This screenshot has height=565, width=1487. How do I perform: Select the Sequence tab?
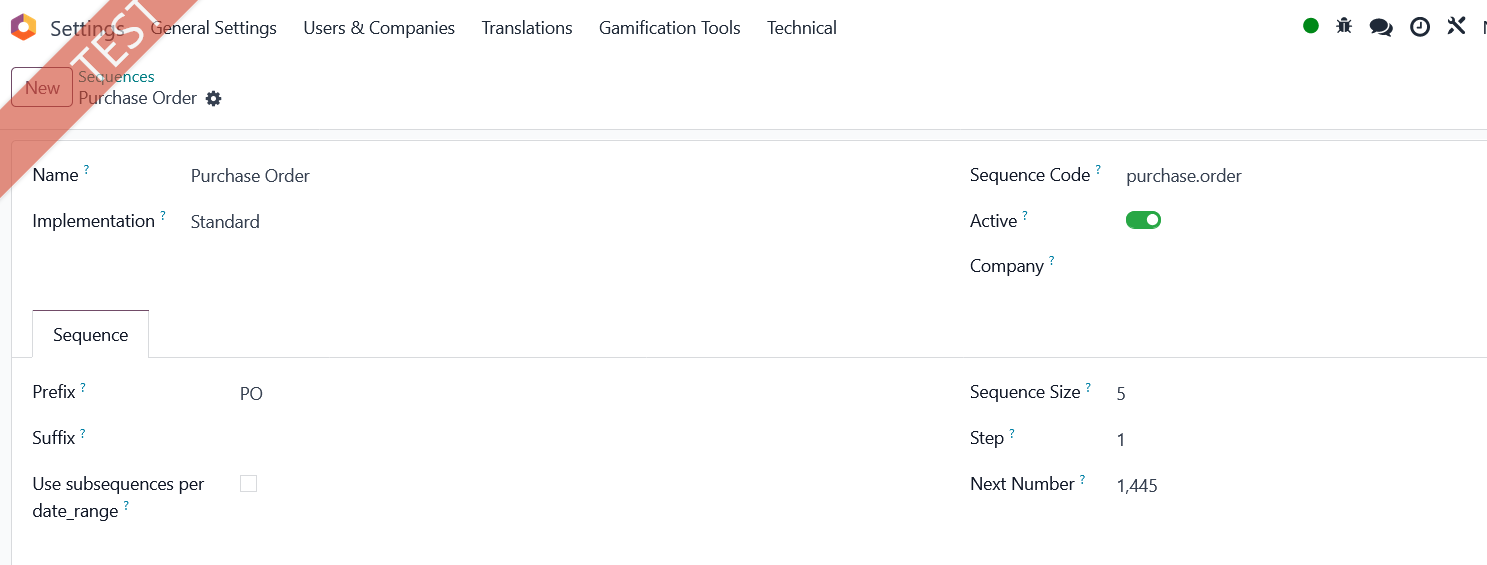click(91, 335)
